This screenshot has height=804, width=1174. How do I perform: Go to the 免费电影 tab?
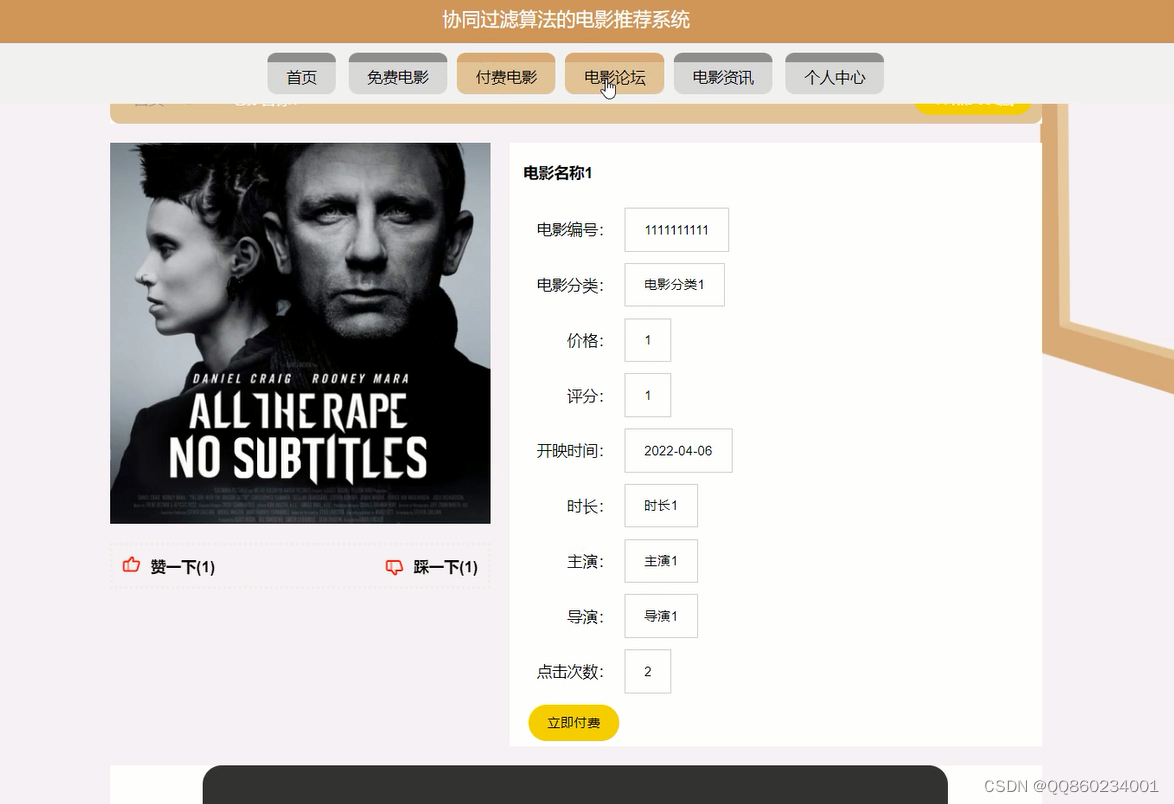coord(398,74)
